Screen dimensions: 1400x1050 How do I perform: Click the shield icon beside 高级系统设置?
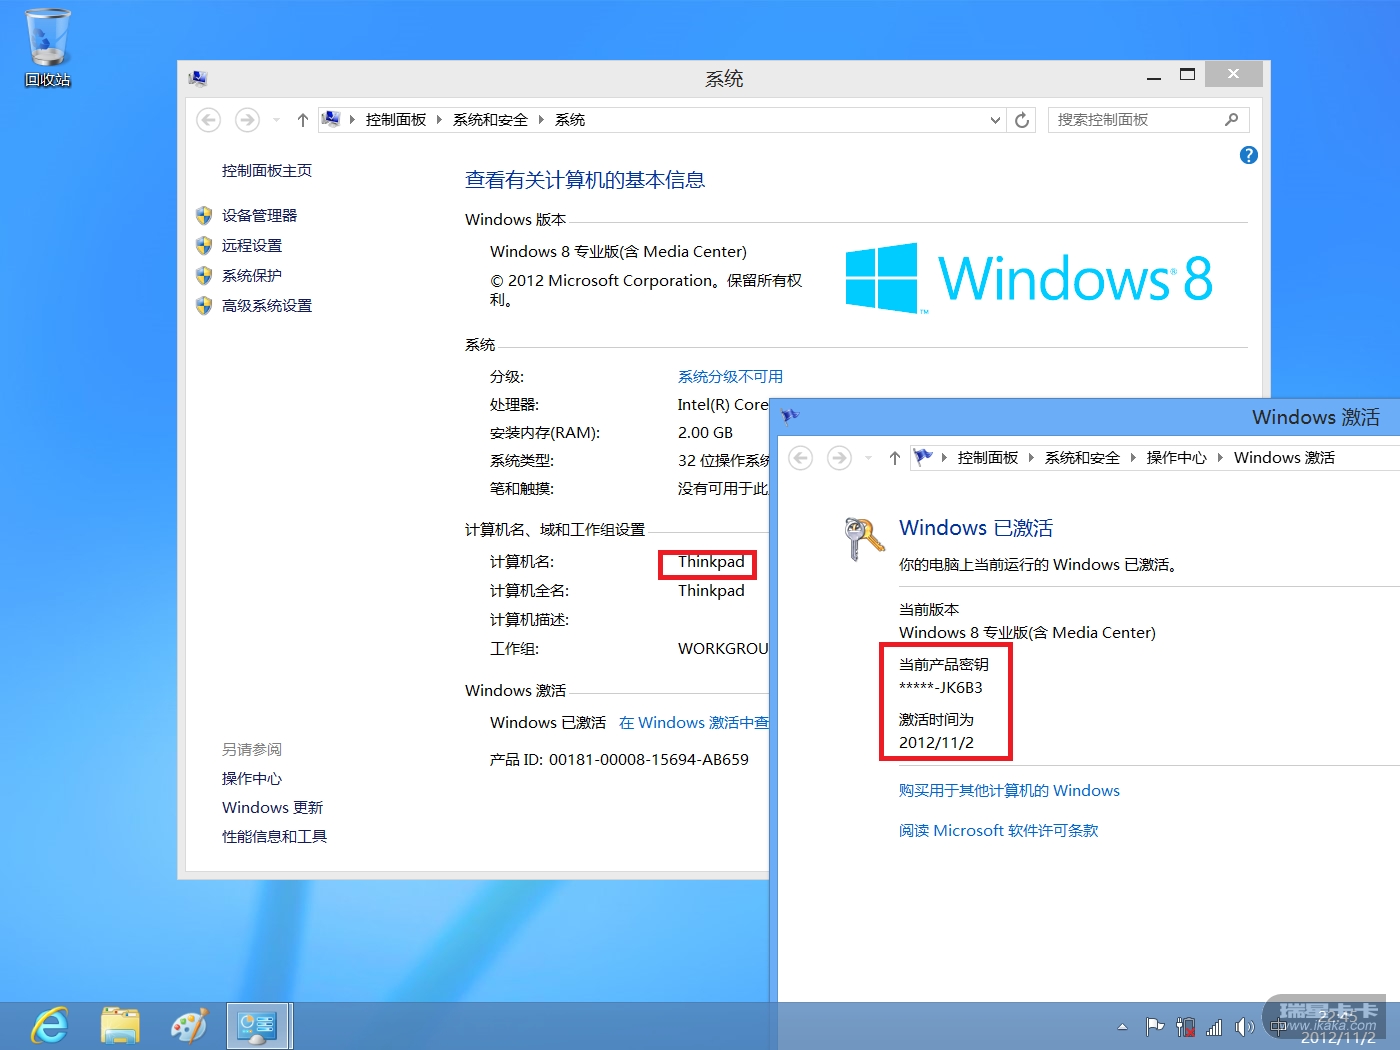tap(204, 305)
